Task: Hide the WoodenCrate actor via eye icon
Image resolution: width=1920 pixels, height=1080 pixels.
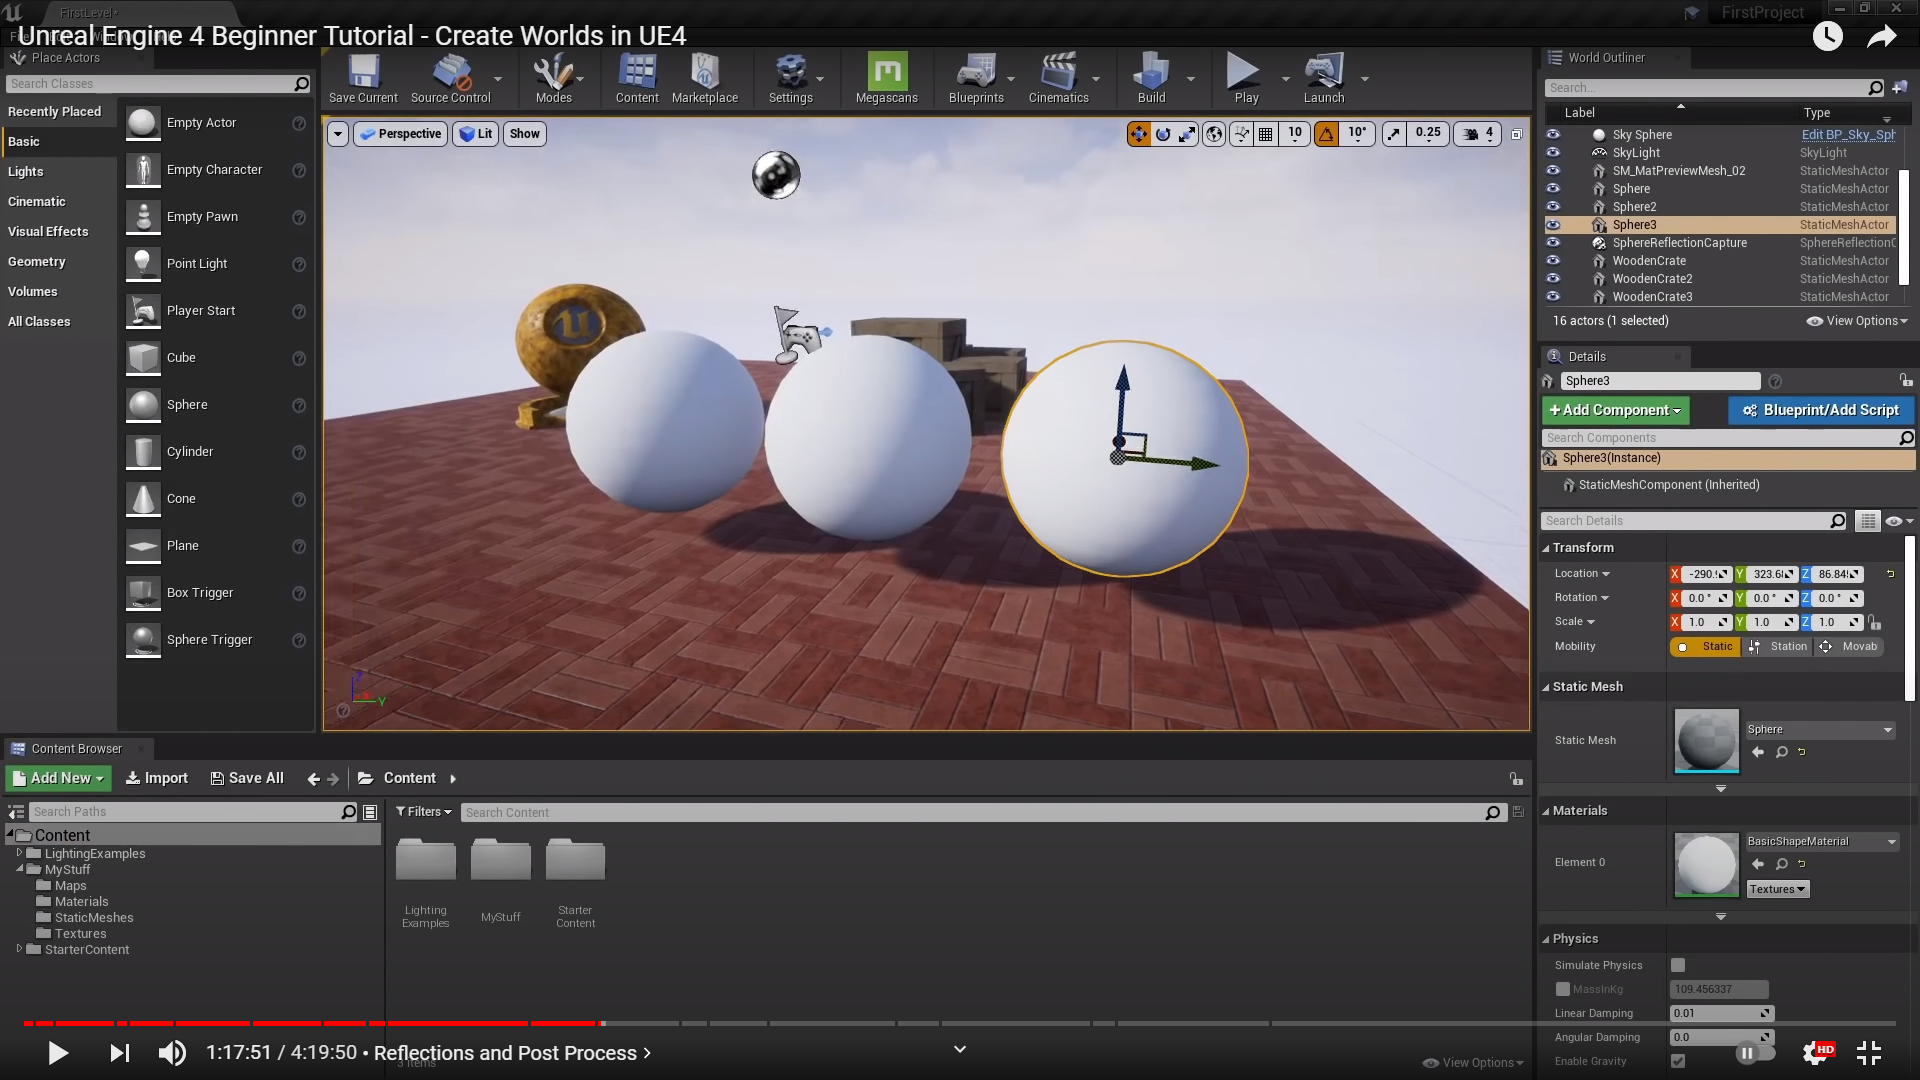Action: point(1553,261)
